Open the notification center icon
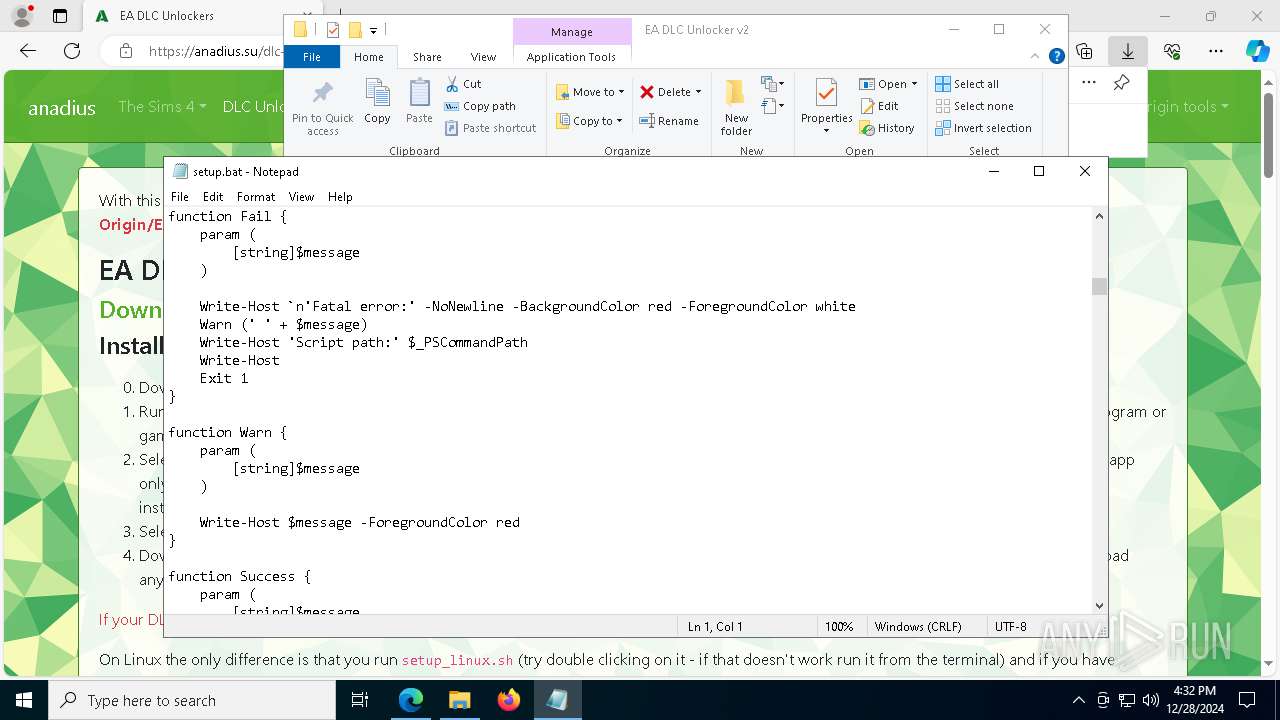 (x=1247, y=700)
